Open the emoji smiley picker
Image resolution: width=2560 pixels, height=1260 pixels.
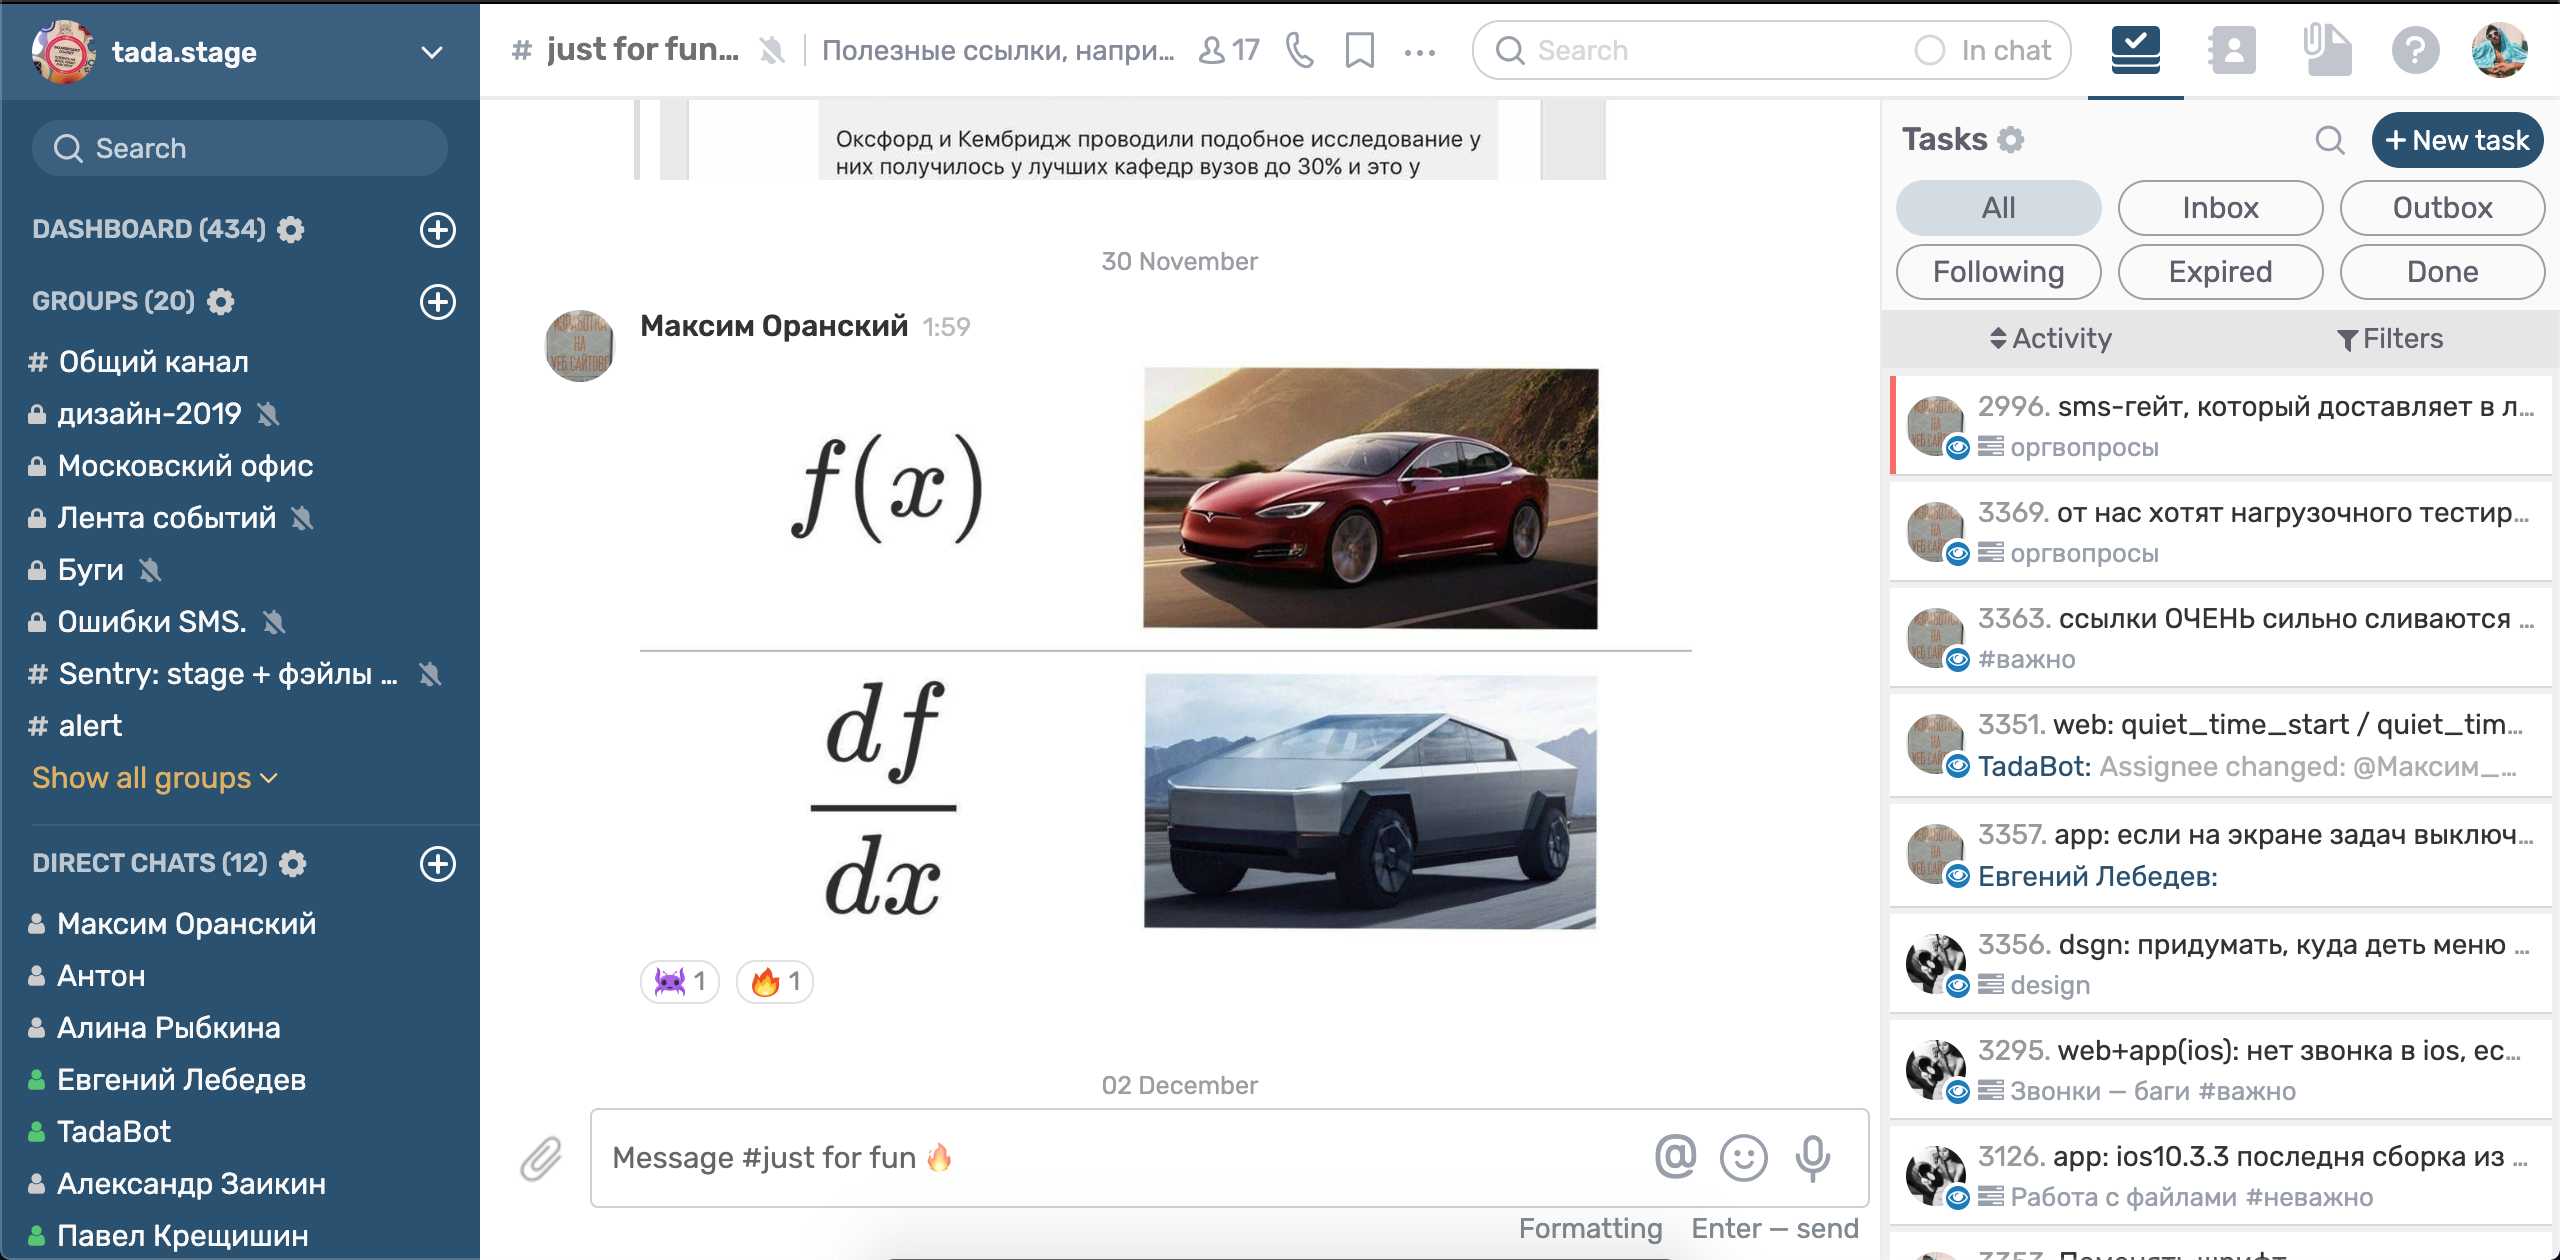(1743, 1158)
